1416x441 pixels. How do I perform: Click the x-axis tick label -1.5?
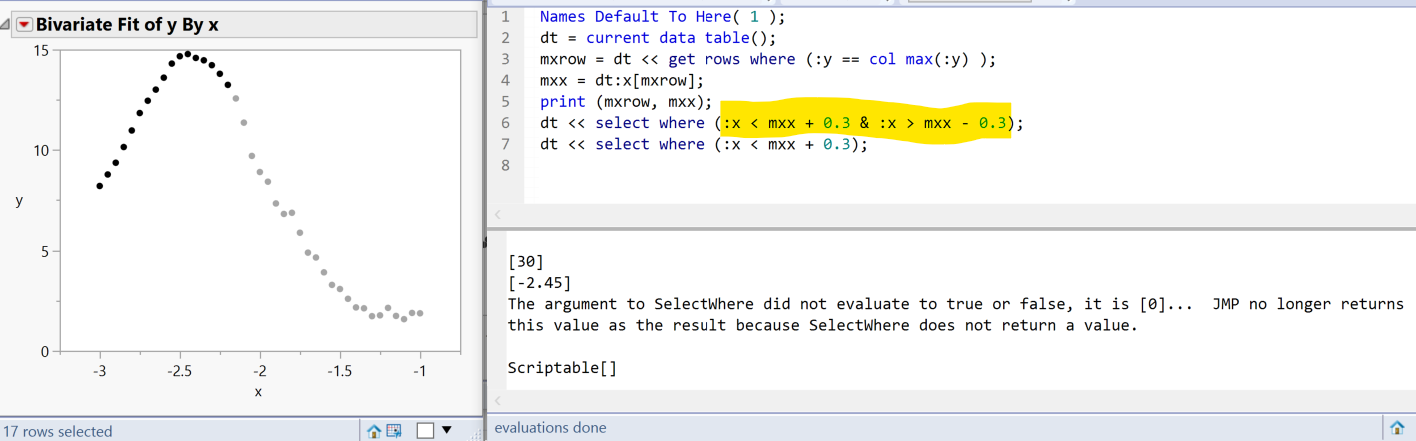pyautogui.click(x=339, y=371)
